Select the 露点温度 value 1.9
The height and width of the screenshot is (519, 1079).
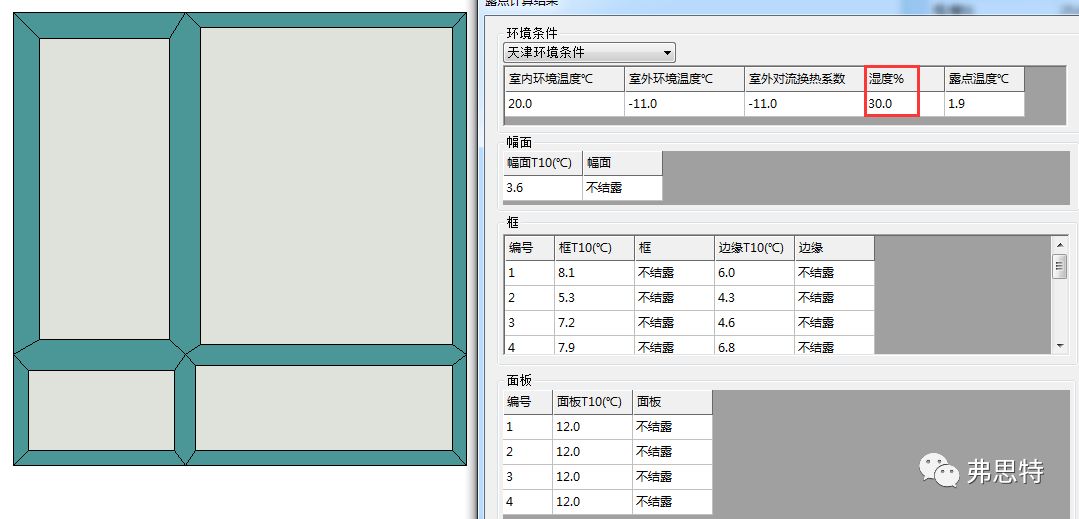point(984,104)
